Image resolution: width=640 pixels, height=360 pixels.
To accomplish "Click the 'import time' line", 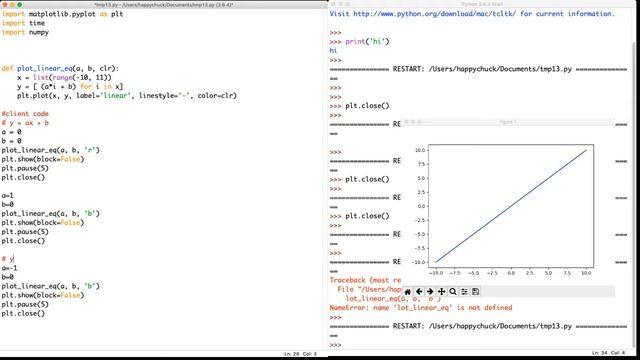I will (x=23, y=23).
